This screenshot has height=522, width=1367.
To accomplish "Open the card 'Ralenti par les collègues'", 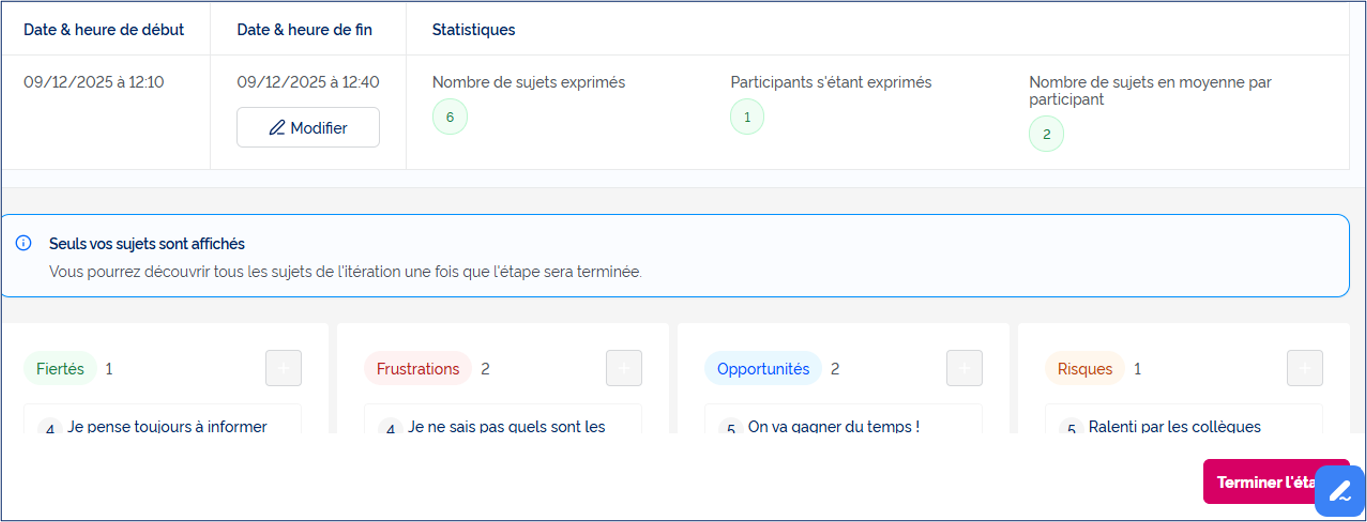I will [1184, 420].
